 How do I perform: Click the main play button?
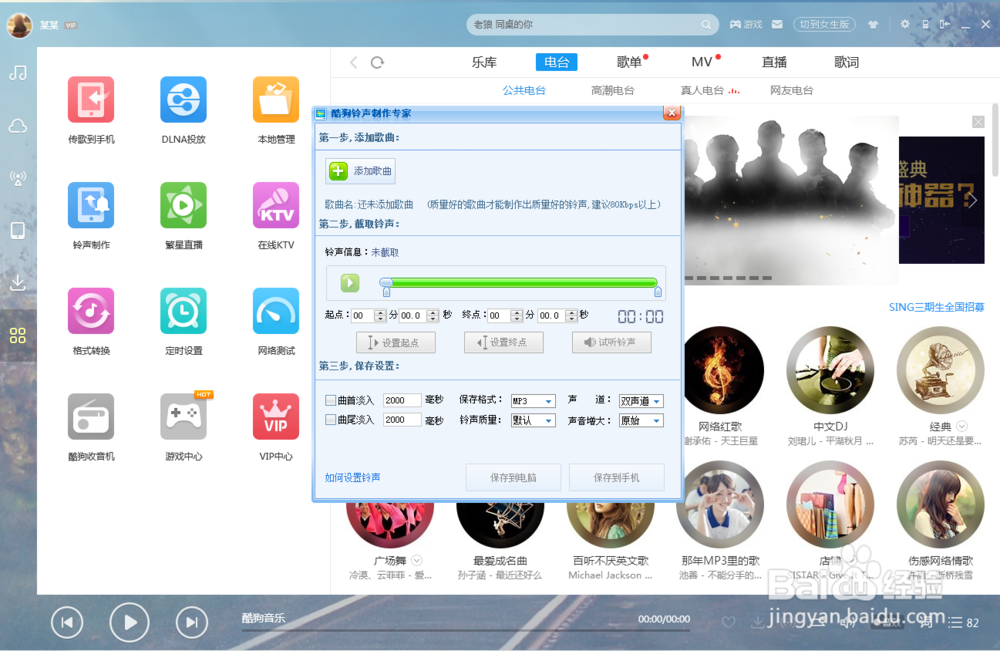pos(129,622)
